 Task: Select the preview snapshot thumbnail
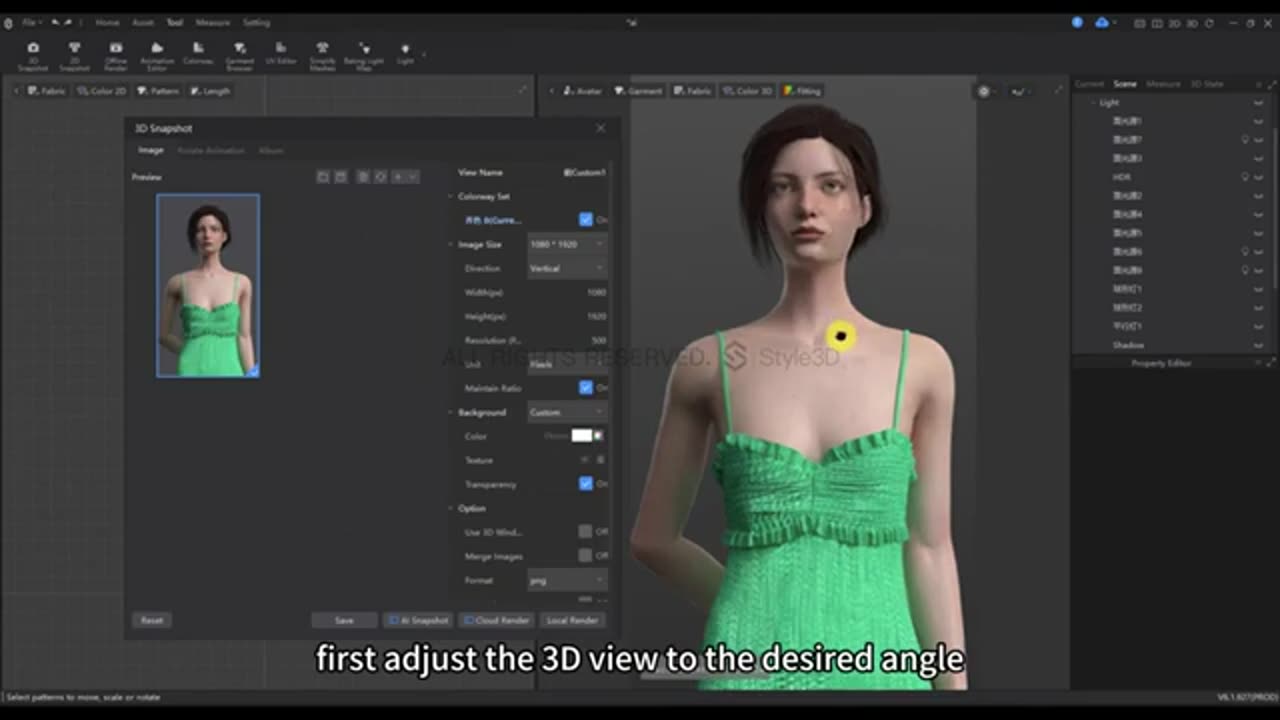pyautogui.click(x=208, y=285)
